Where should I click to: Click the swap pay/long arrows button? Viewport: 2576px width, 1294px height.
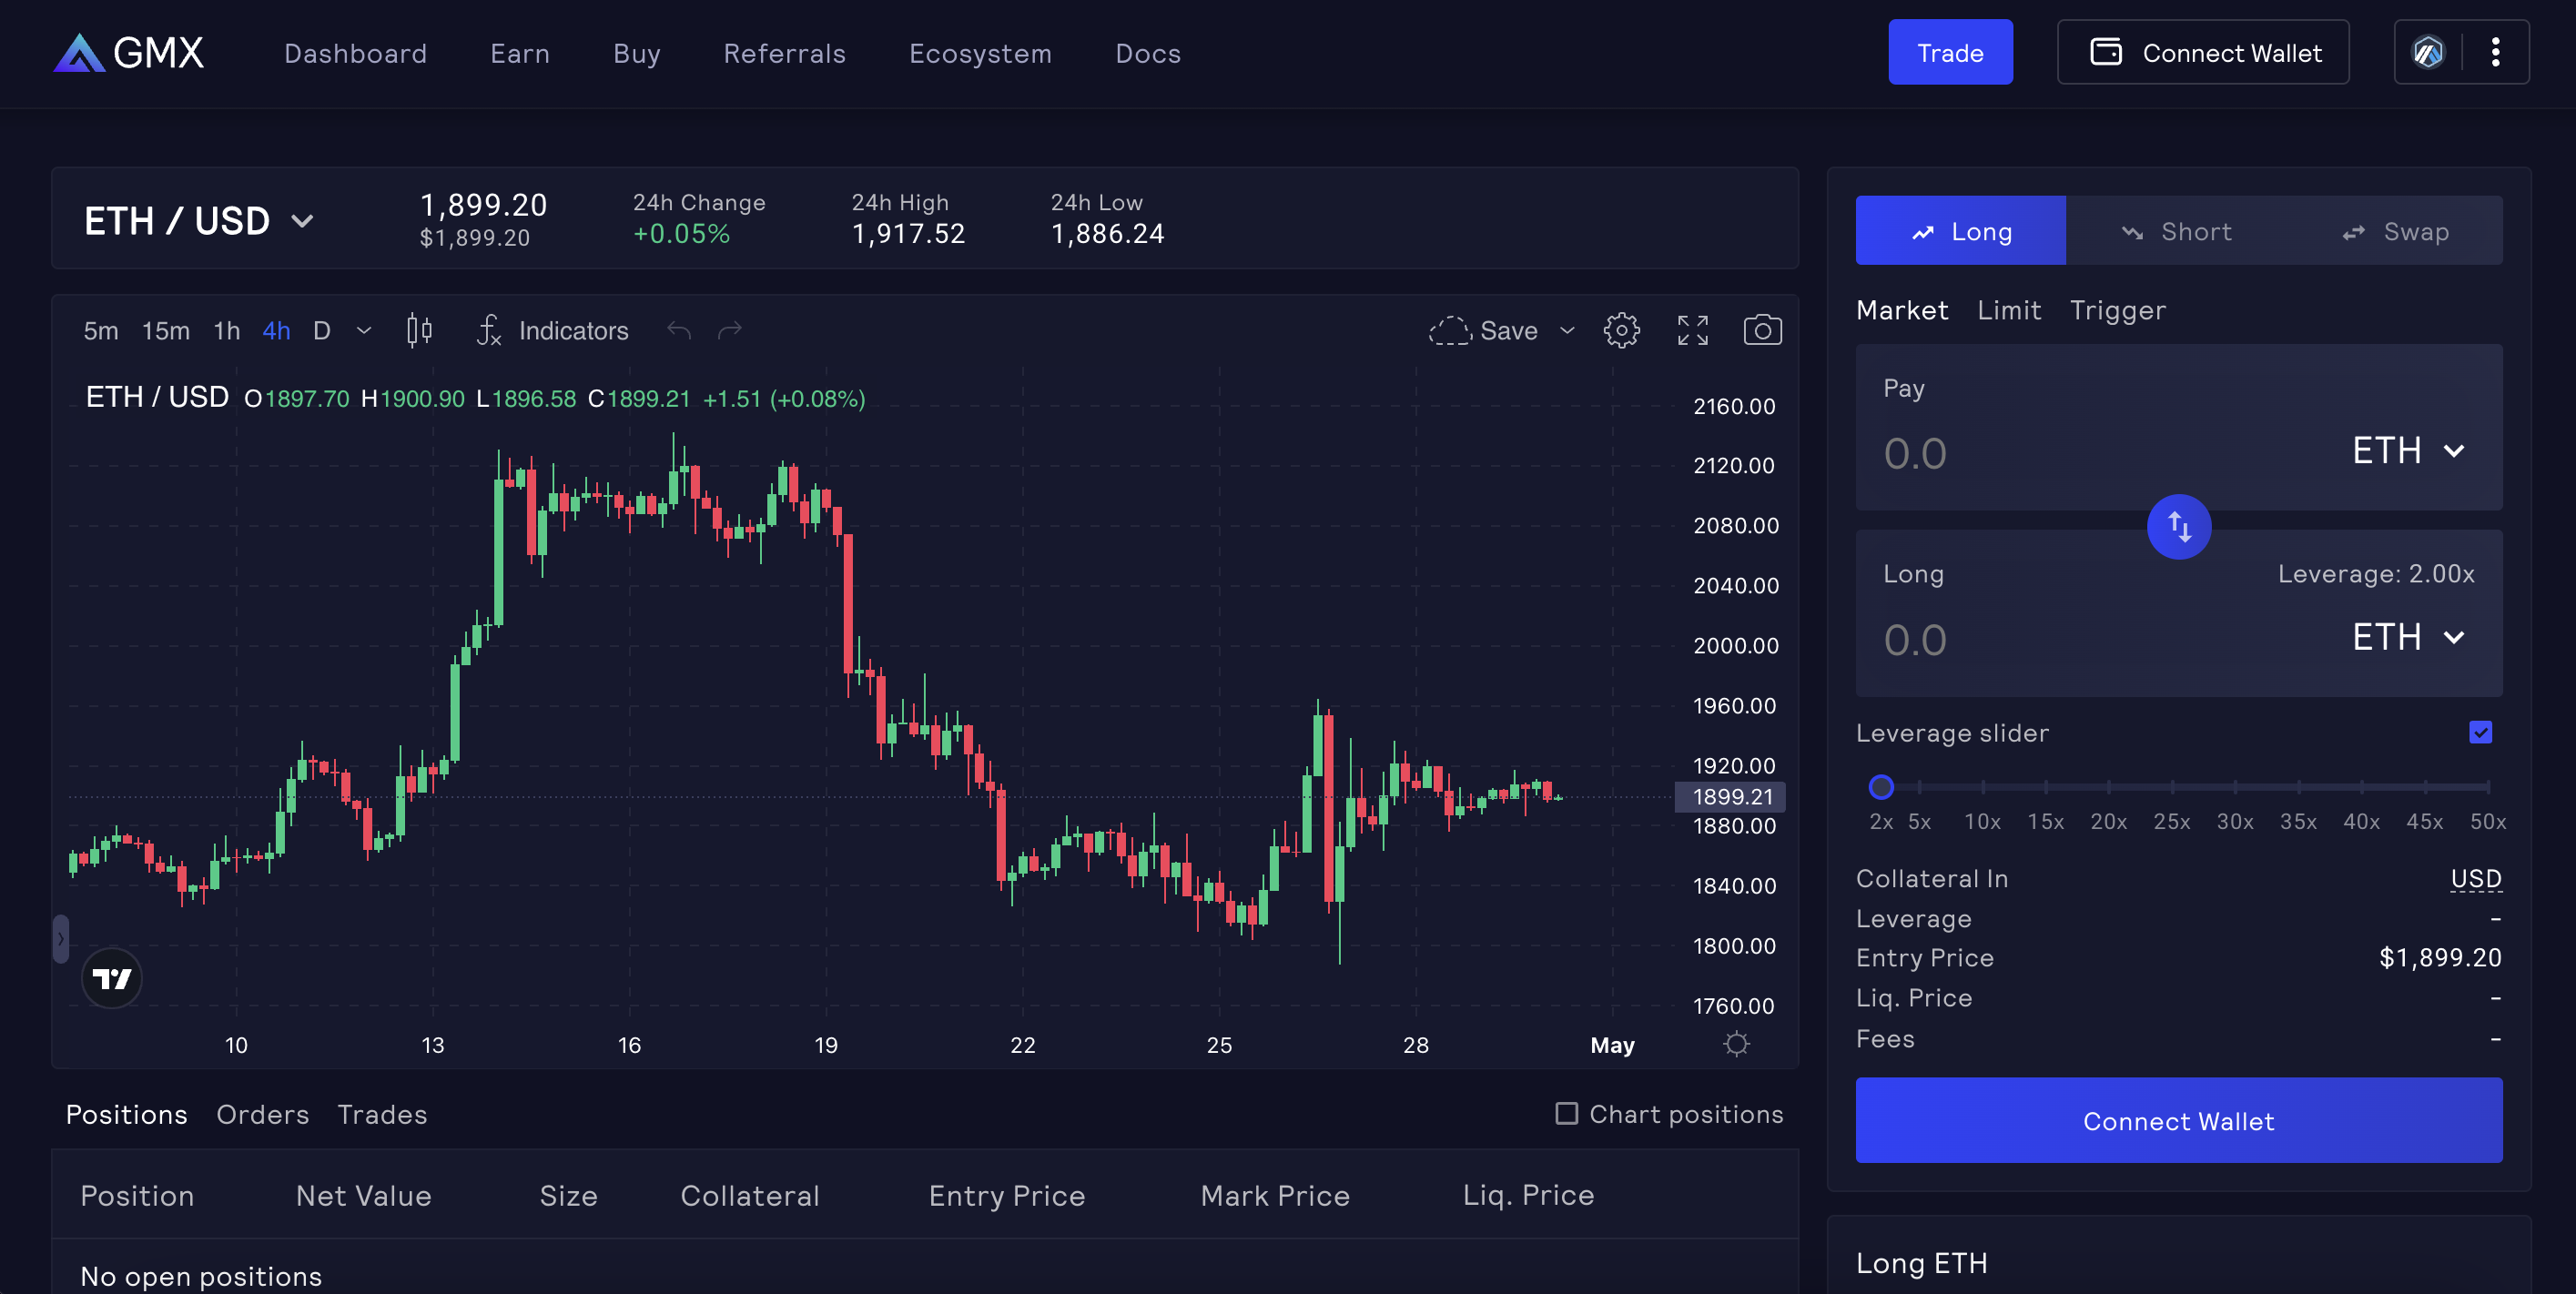coord(2178,527)
